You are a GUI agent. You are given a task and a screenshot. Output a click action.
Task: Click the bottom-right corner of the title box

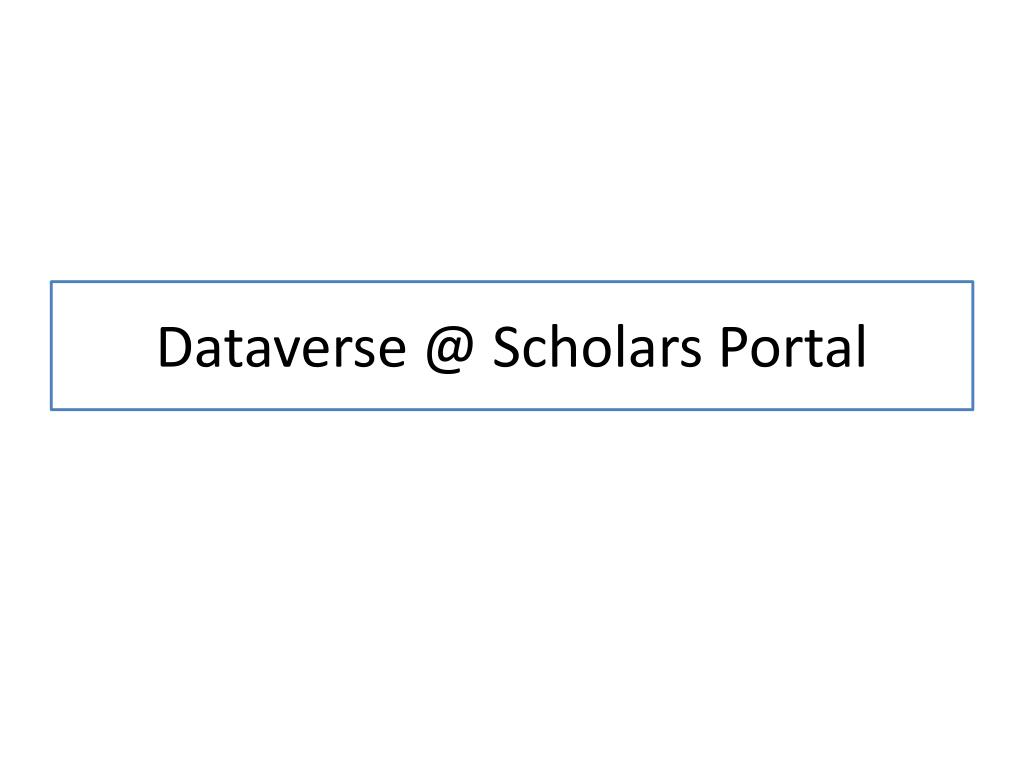point(972,409)
